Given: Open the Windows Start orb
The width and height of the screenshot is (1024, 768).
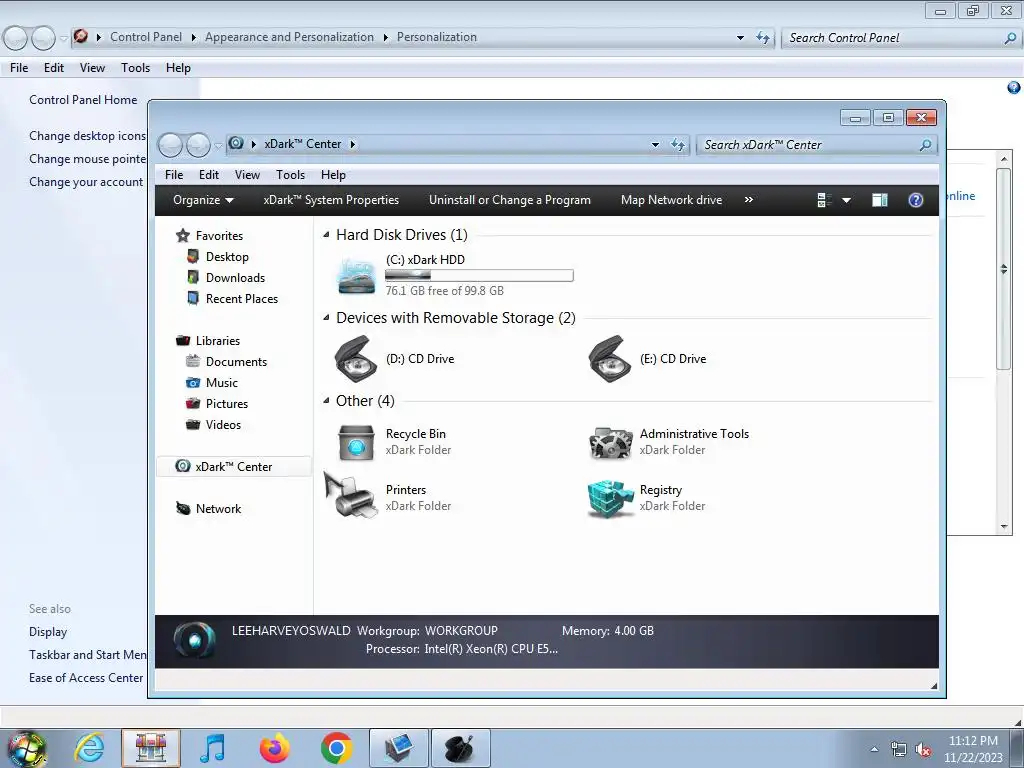Looking at the screenshot, I should pyautogui.click(x=26, y=749).
